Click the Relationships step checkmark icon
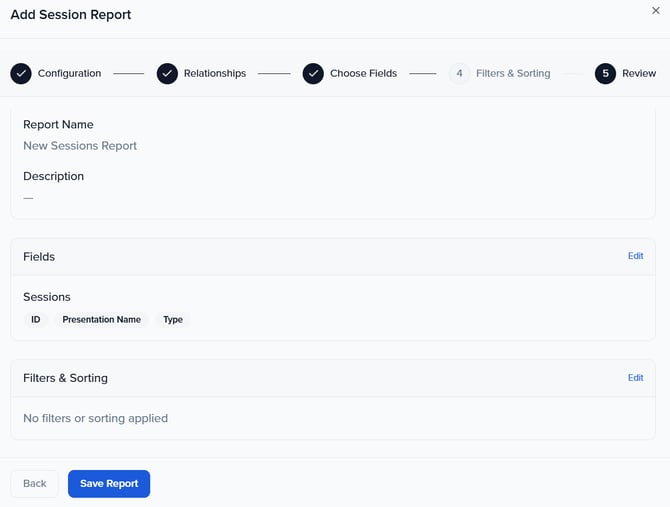 coord(167,73)
